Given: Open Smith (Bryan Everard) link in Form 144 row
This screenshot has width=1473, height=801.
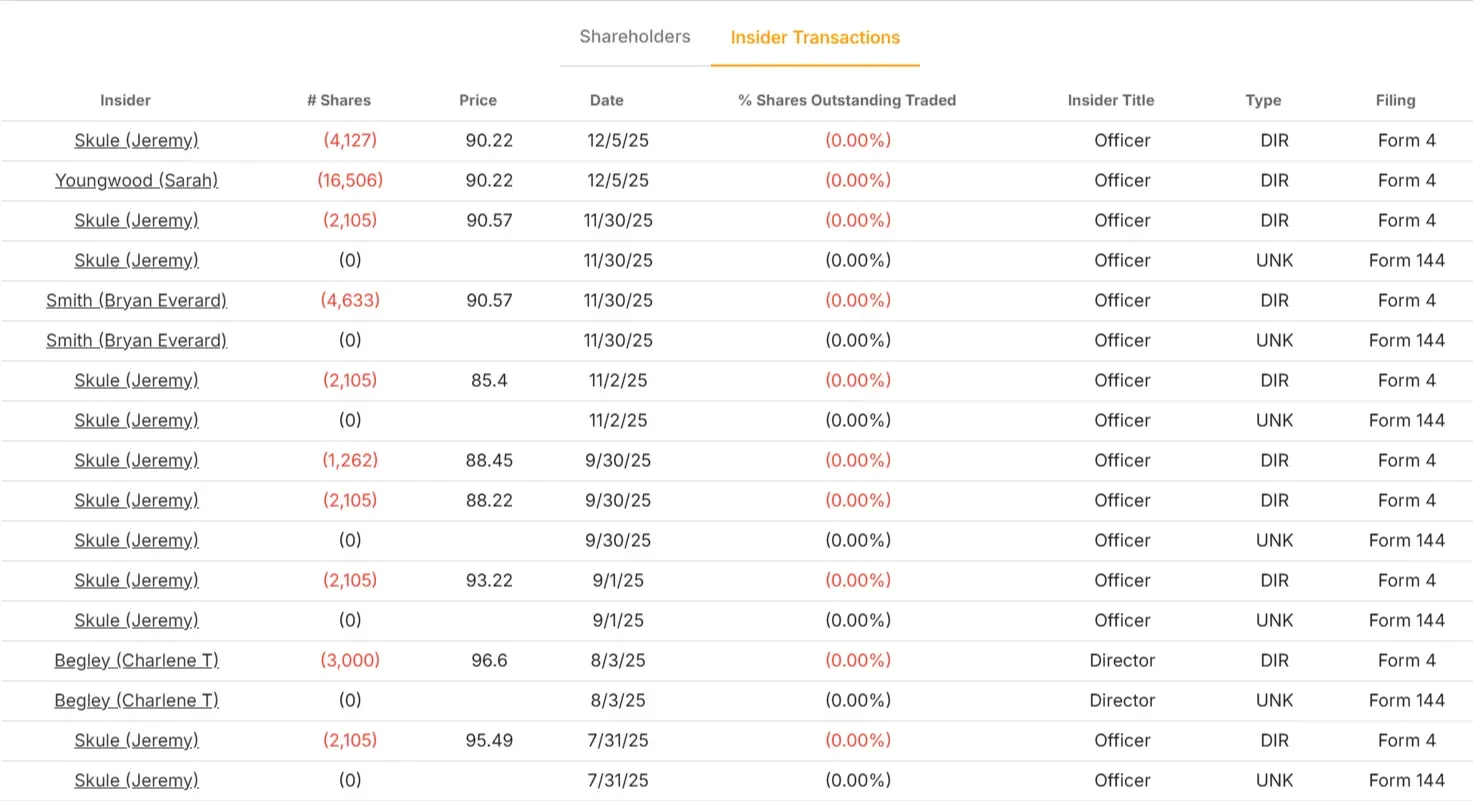Looking at the screenshot, I should [x=136, y=341].
